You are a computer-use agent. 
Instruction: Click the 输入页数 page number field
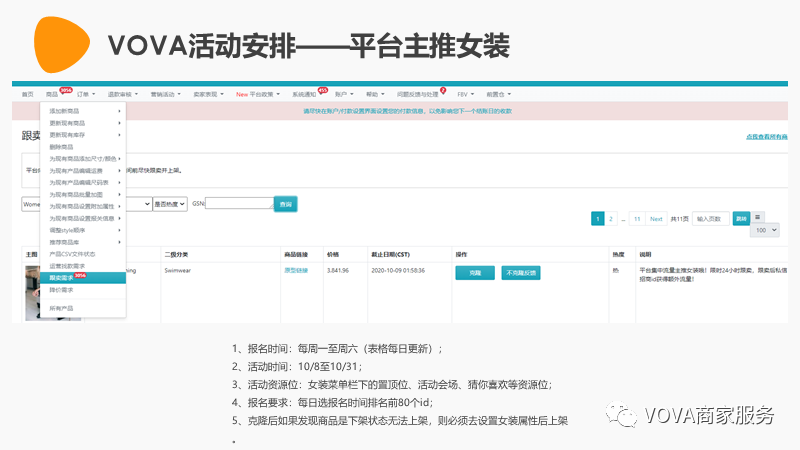pos(710,218)
